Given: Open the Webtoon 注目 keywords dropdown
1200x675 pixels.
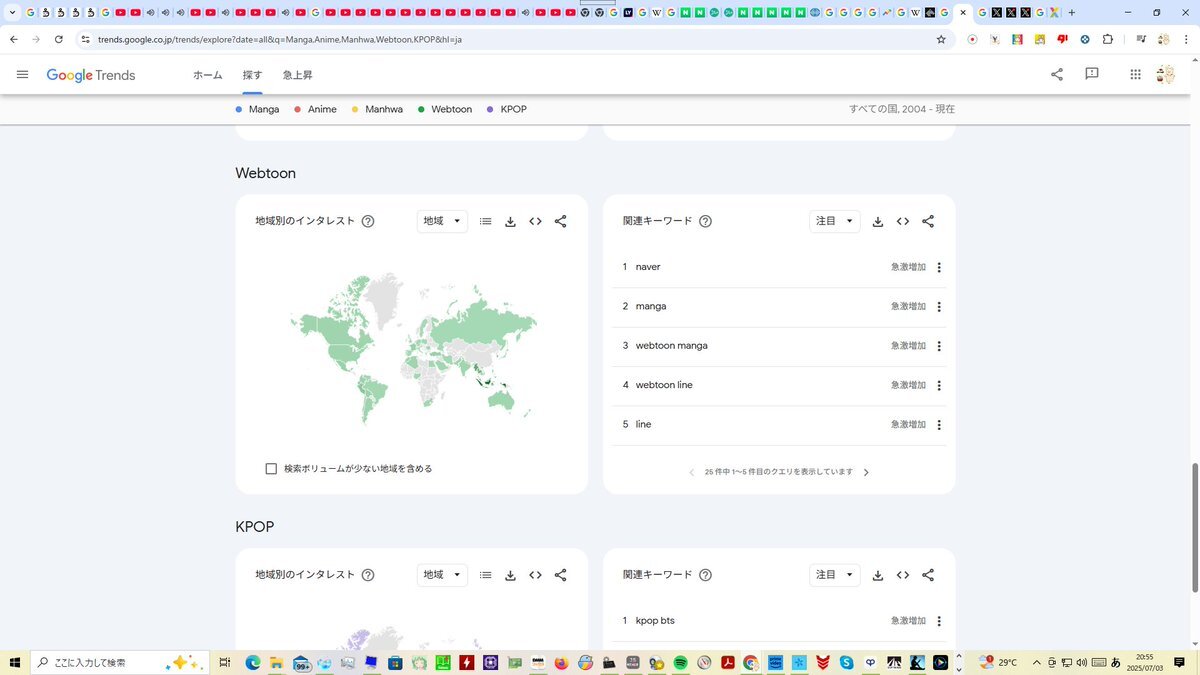Looking at the screenshot, I should 835,221.
